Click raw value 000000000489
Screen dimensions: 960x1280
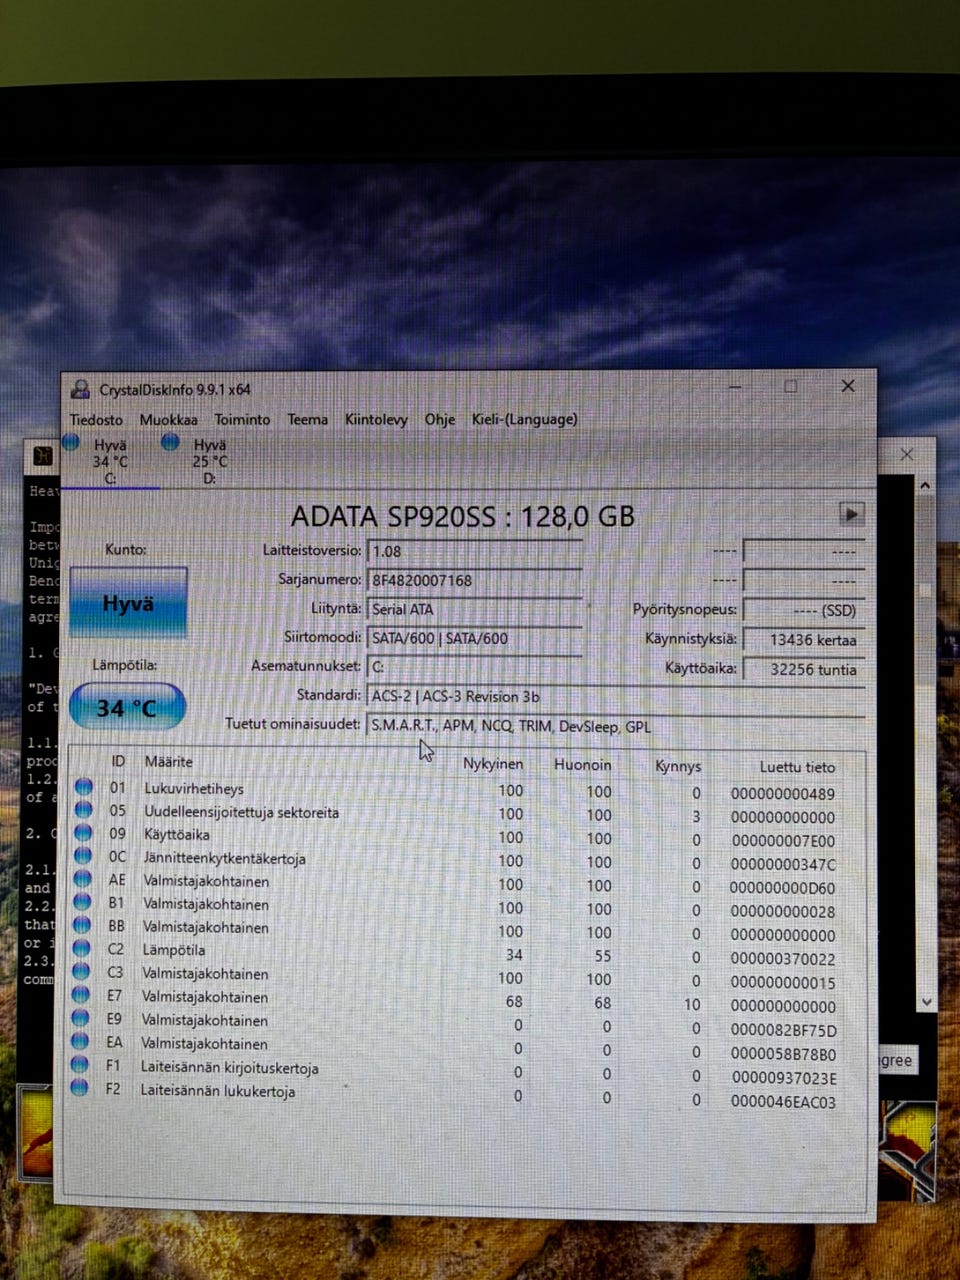[783, 794]
